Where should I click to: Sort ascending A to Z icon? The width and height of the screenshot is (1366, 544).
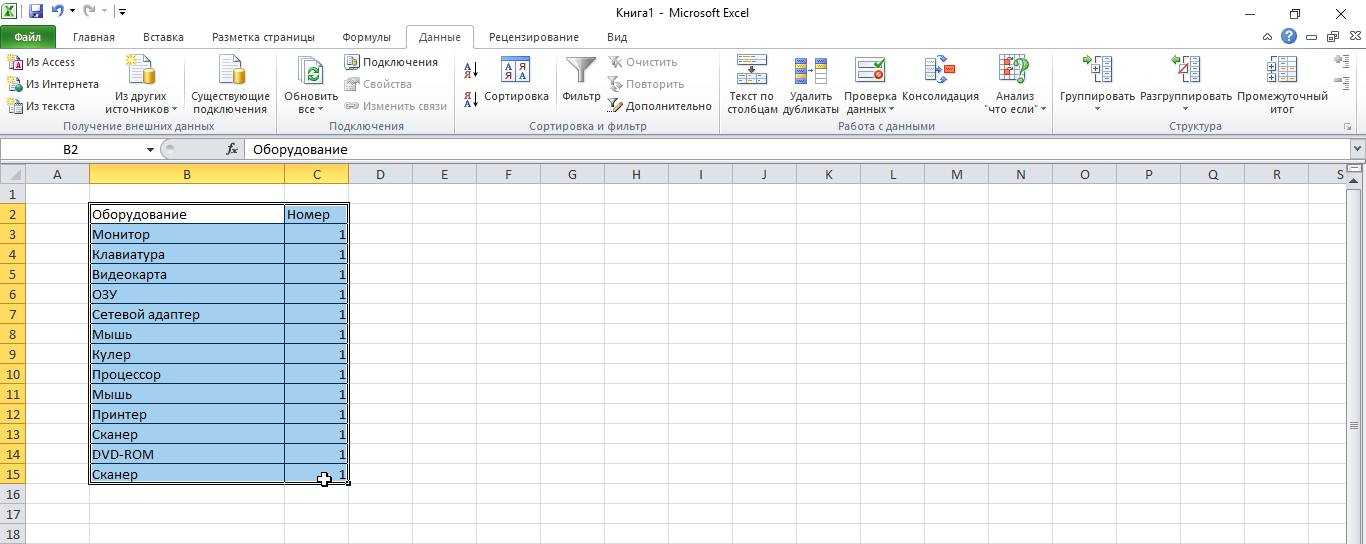click(471, 70)
